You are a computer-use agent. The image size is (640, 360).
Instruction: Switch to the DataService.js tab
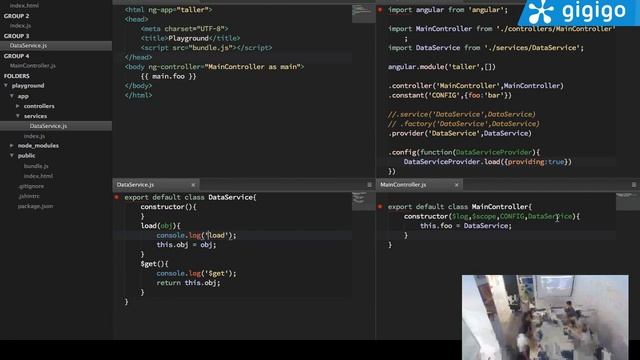(x=156, y=184)
